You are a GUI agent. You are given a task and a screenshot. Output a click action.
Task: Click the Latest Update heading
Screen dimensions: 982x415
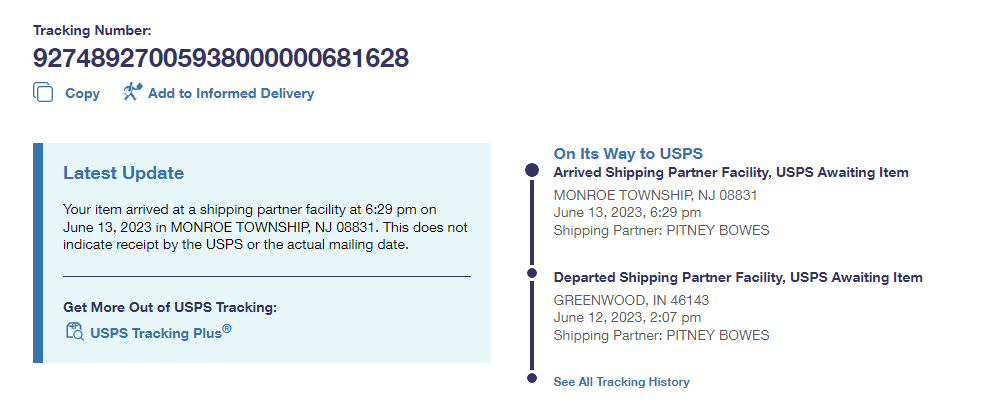click(x=123, y=173)
